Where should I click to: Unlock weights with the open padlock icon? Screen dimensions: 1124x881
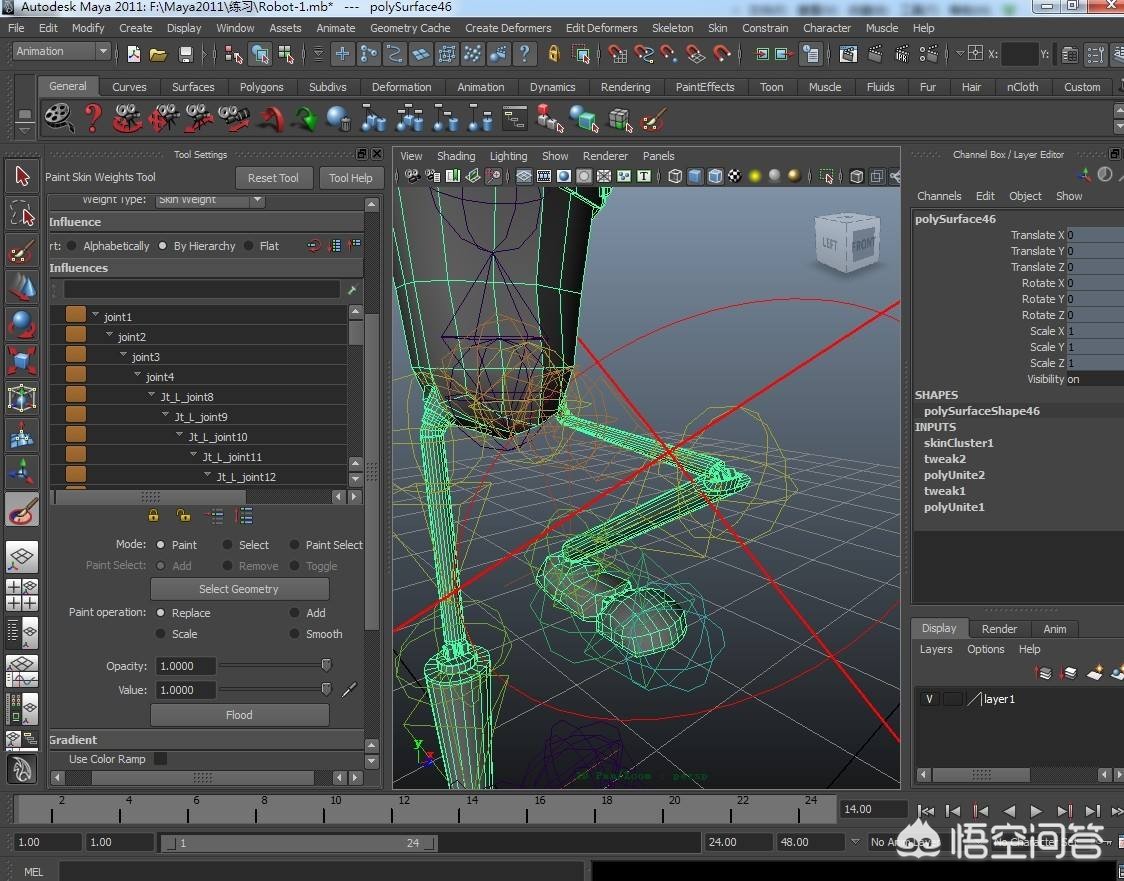(x=184, y=515)
